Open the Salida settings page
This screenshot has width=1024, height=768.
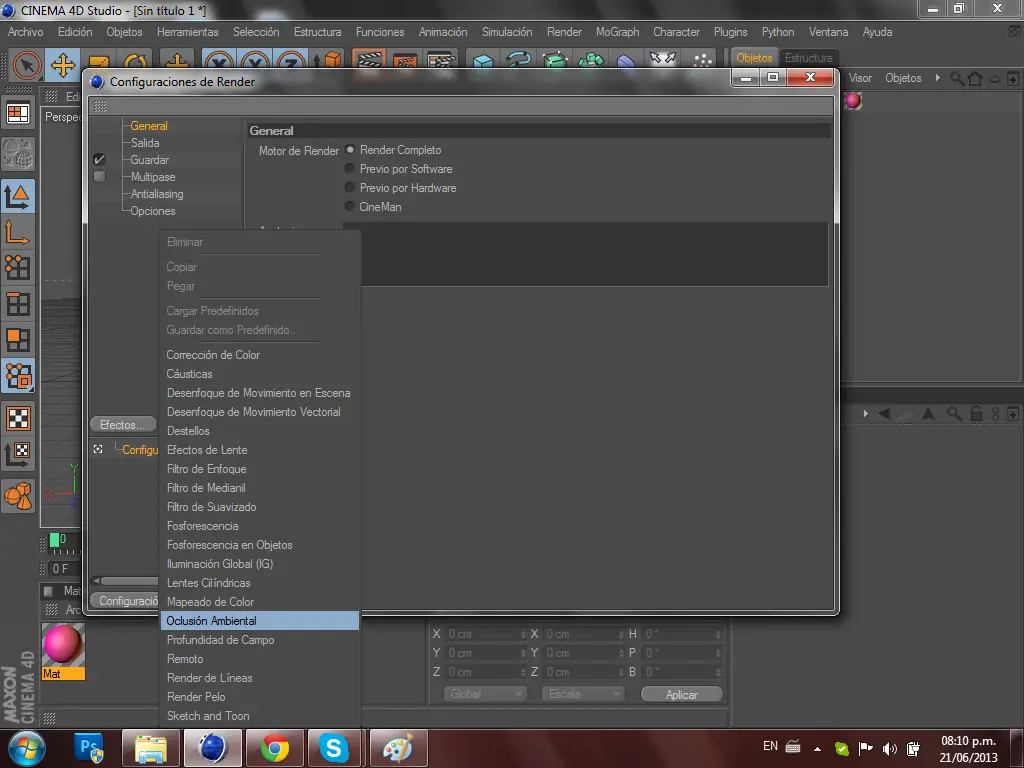coord(145,143)
